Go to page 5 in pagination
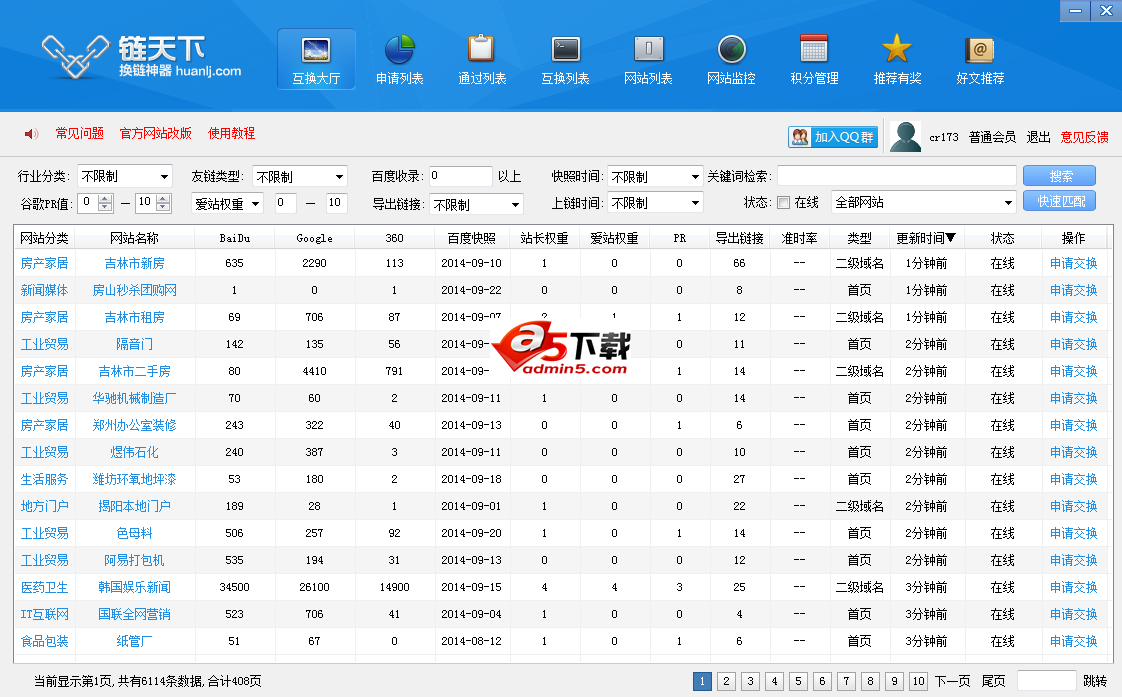The height and width of the screenshot is (697, 1122). pyautogui.click(x=798, y=682)
